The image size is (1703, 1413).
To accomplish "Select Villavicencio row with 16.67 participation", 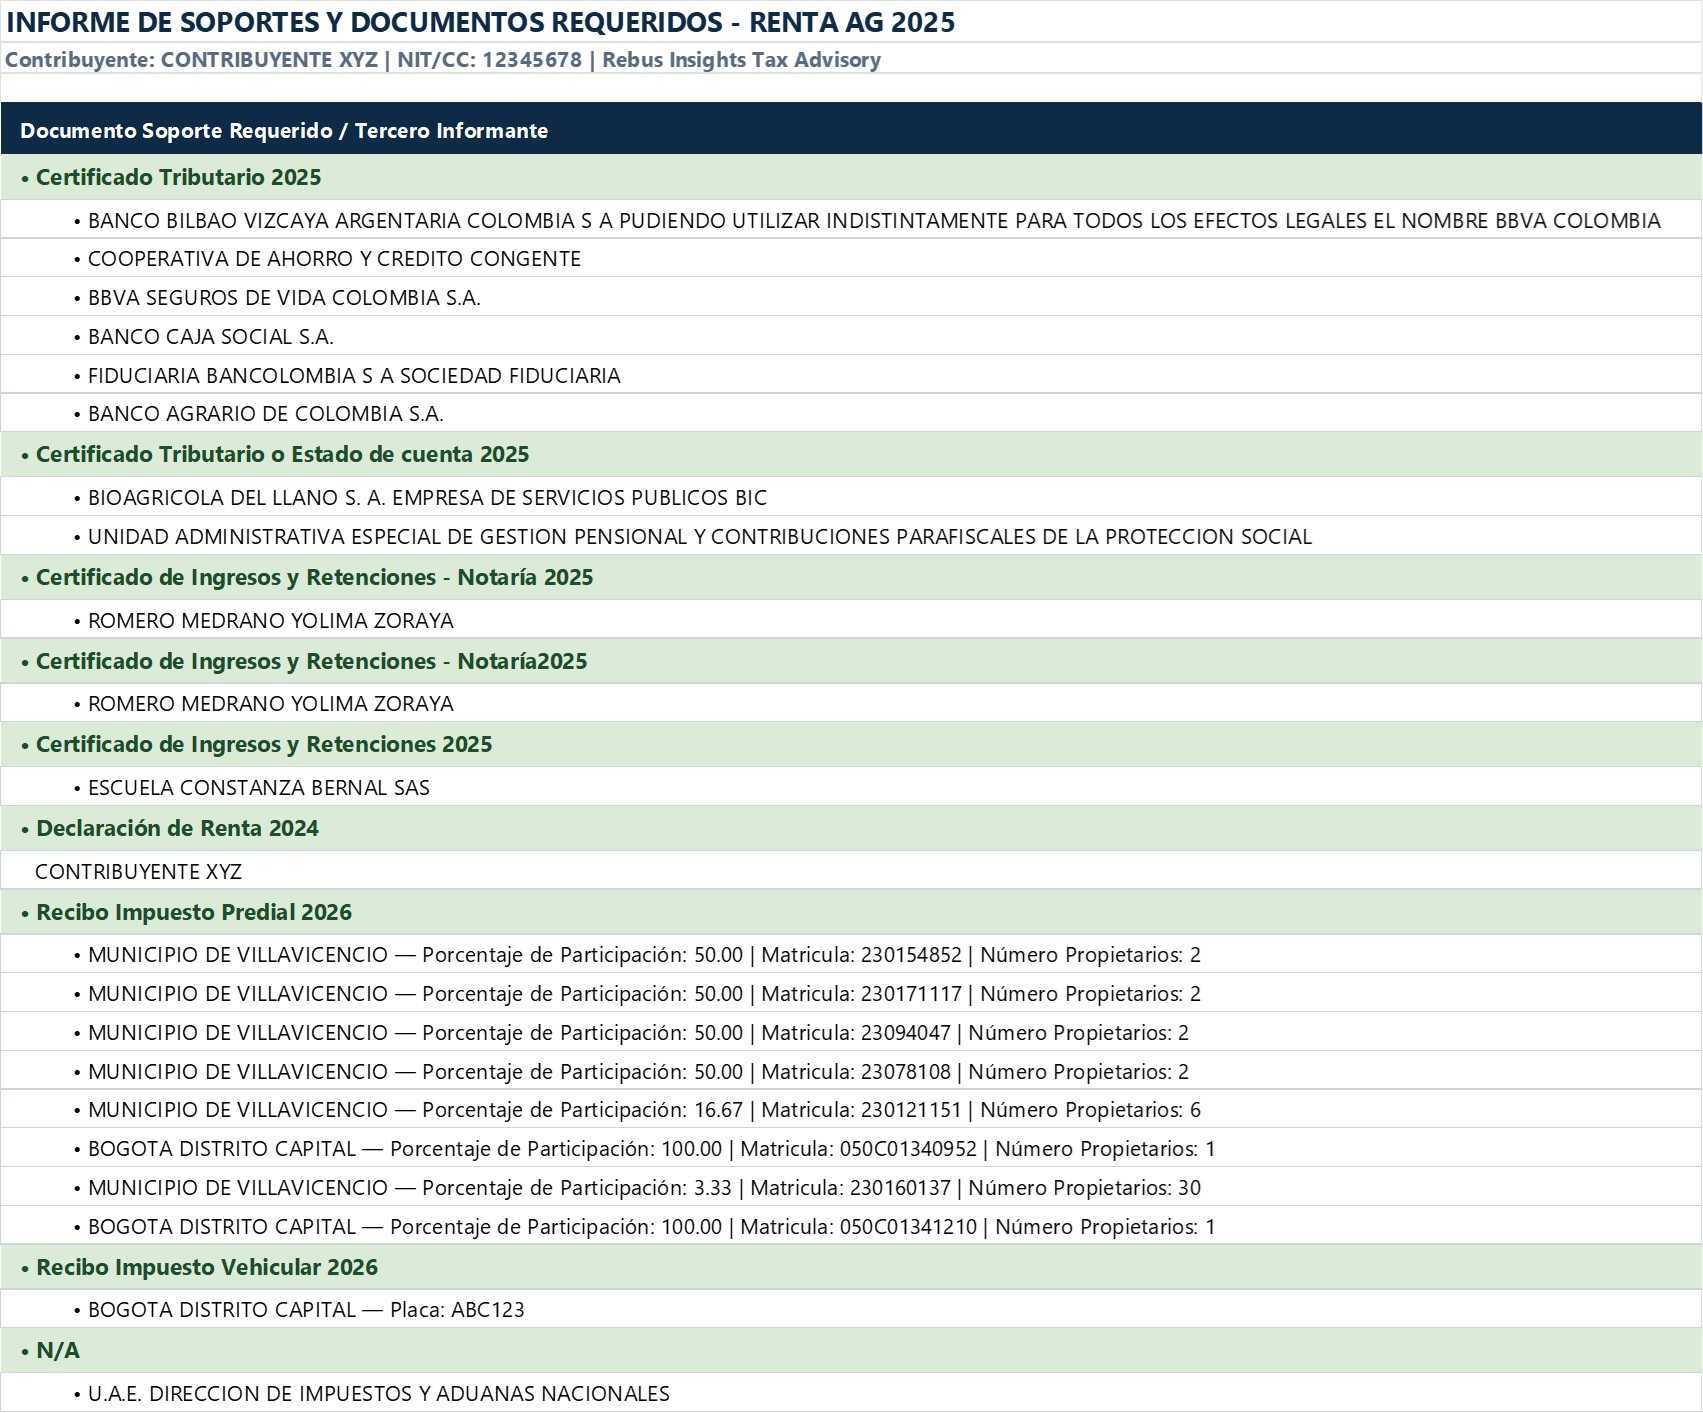I will pos(851,1110).
